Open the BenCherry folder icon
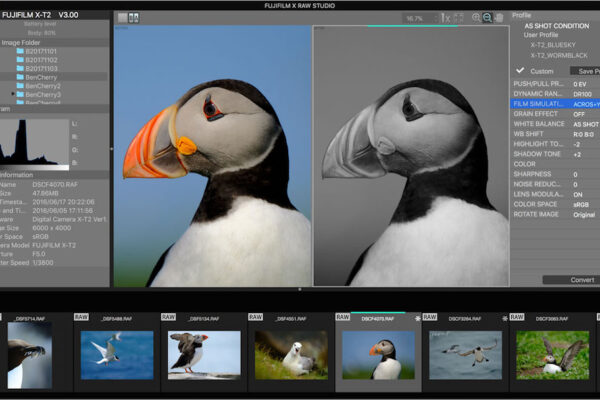 [x=18, y=75]
